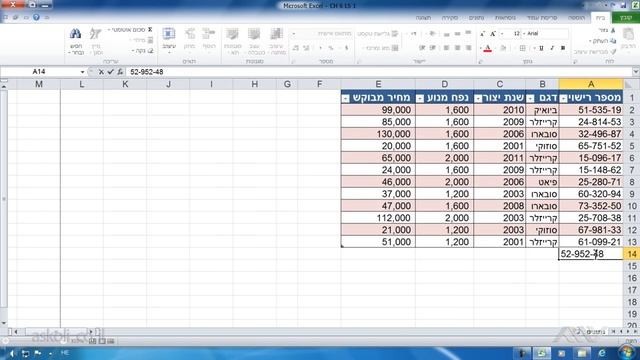The height and width of the screenshot is (360, 640).
Task: Switch to the Data ribbon tab
Action: [476, 18]
